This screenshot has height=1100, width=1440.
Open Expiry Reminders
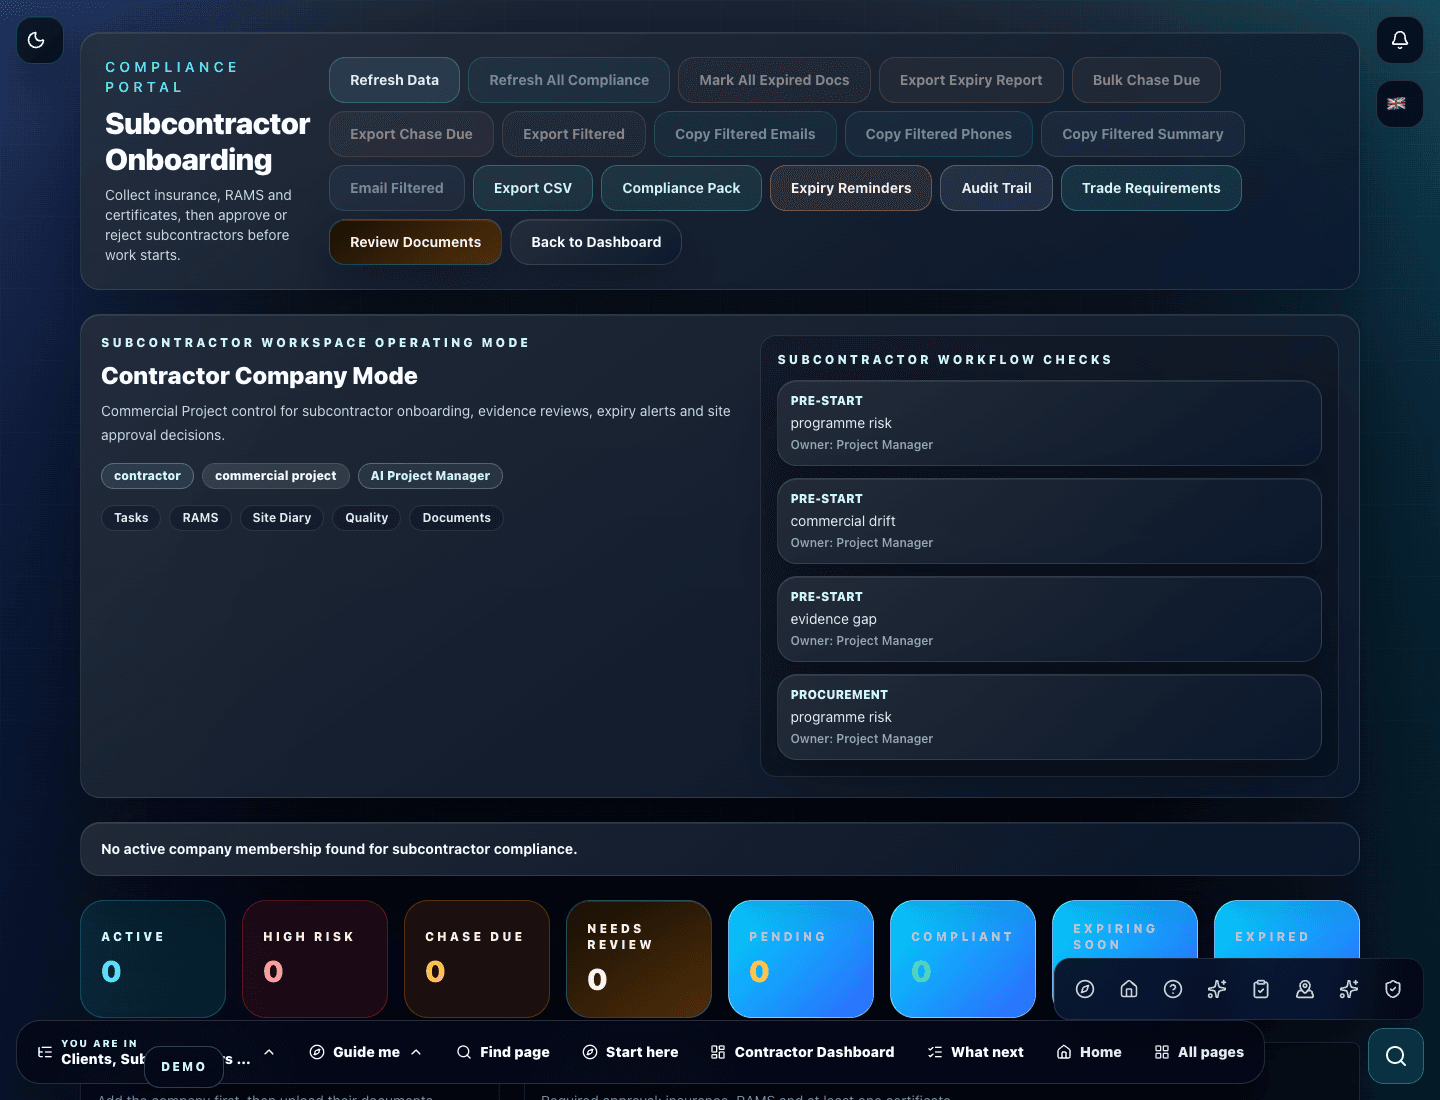pyautogui.click(x=851, y=188)
